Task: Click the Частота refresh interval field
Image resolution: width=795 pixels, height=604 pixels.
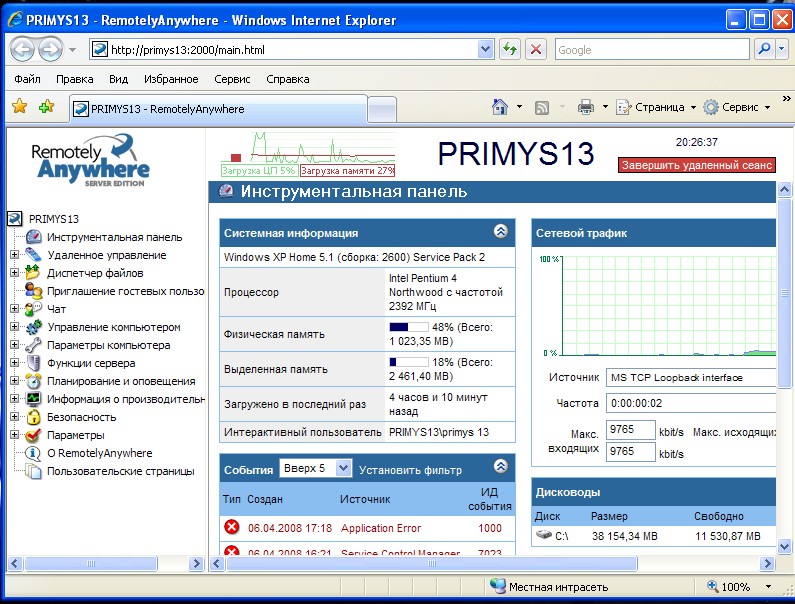Action: tap(691, 403)
